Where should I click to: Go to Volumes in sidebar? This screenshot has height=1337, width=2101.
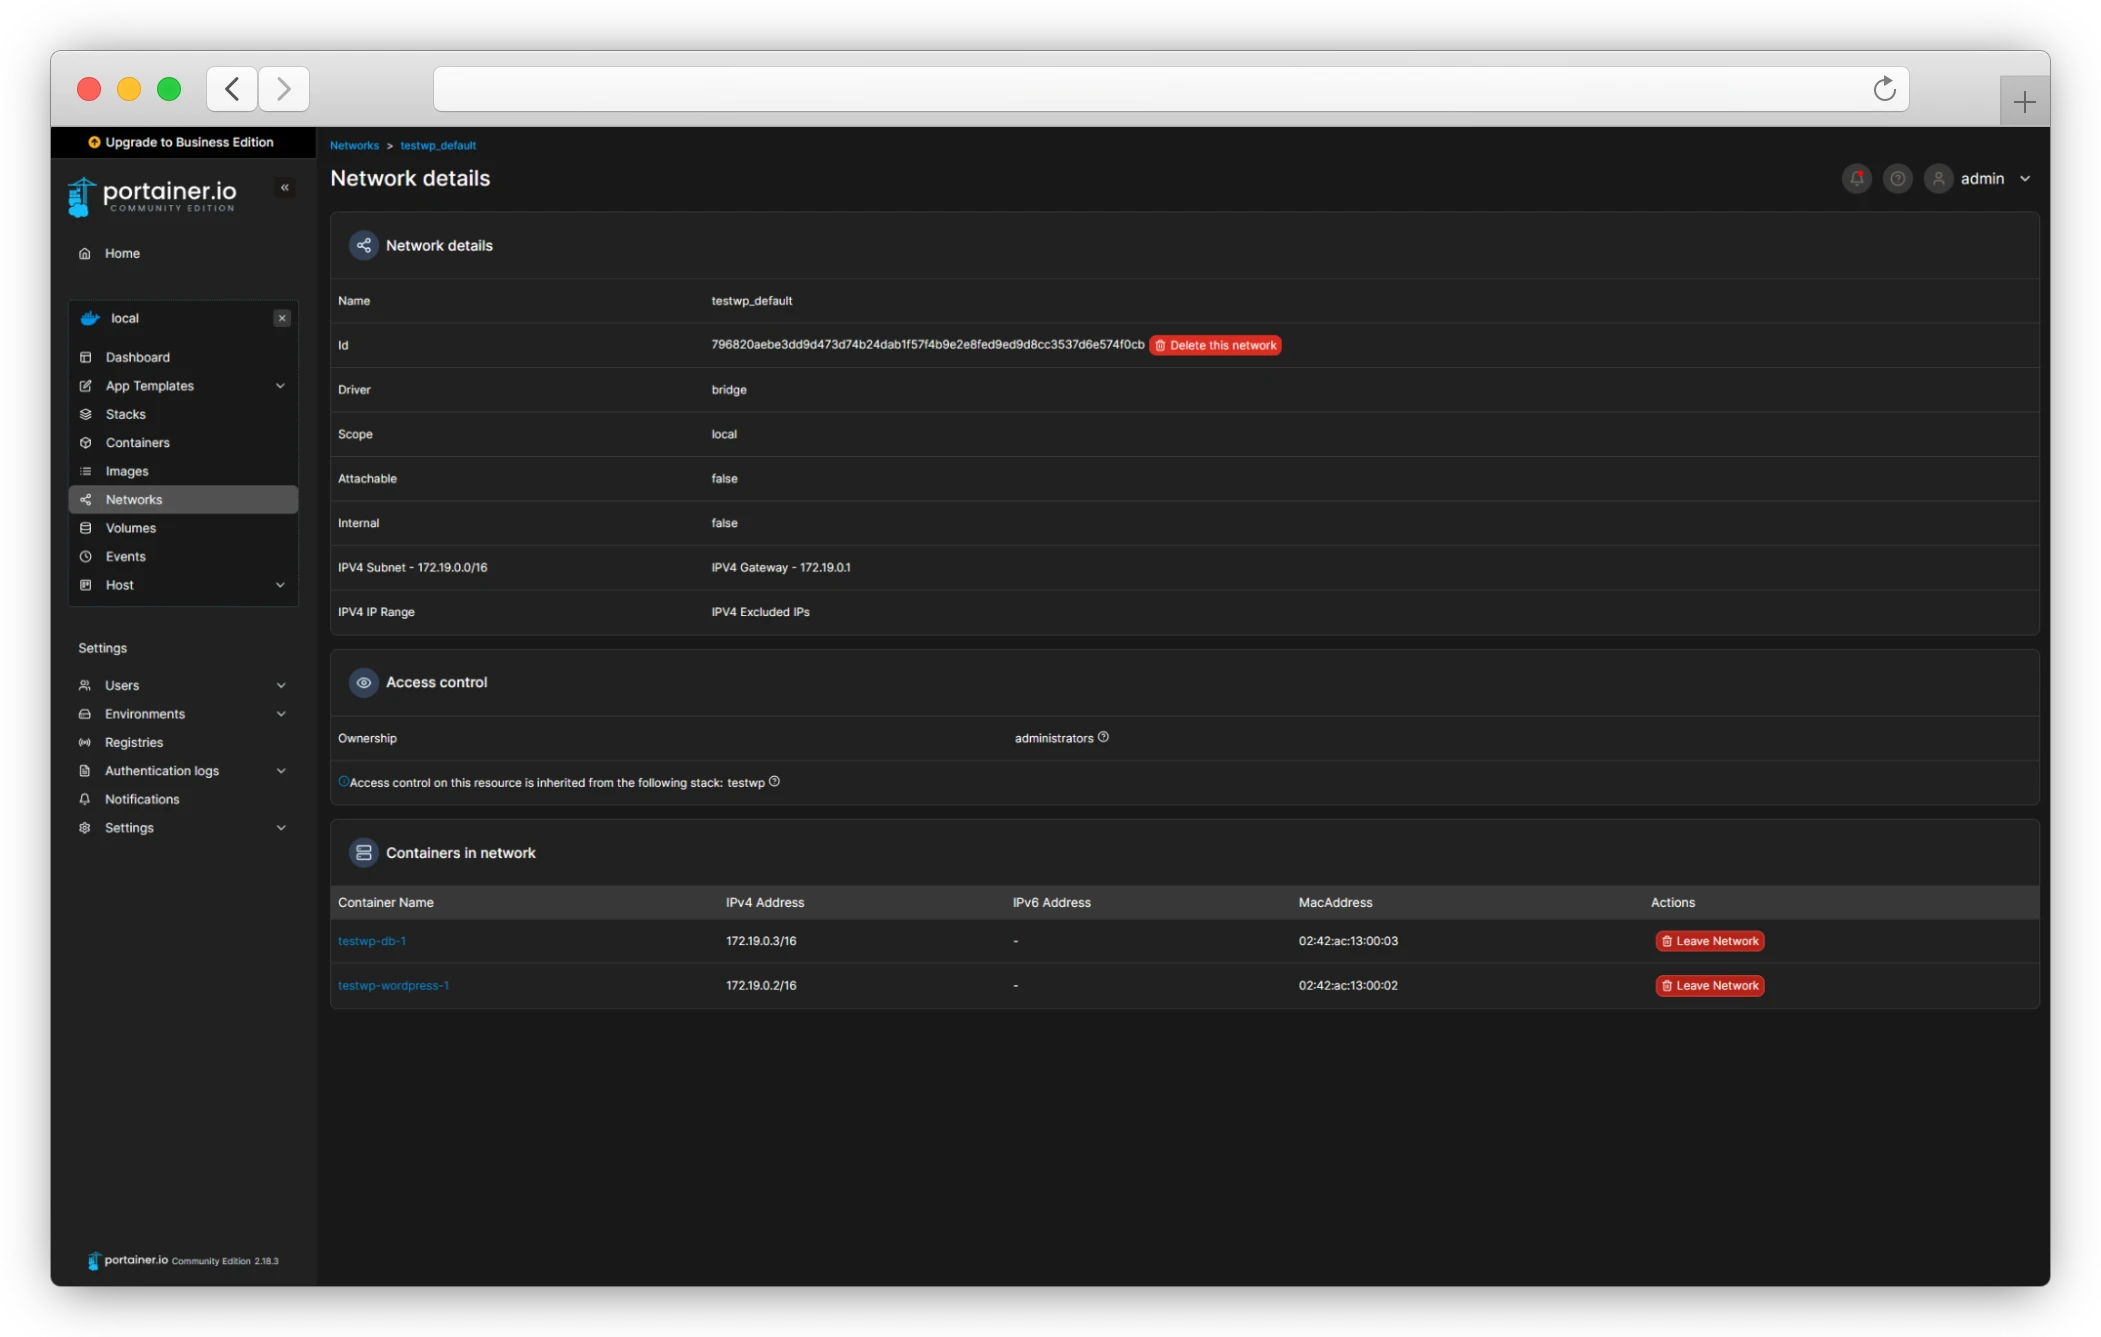click(x=130, y=528)
